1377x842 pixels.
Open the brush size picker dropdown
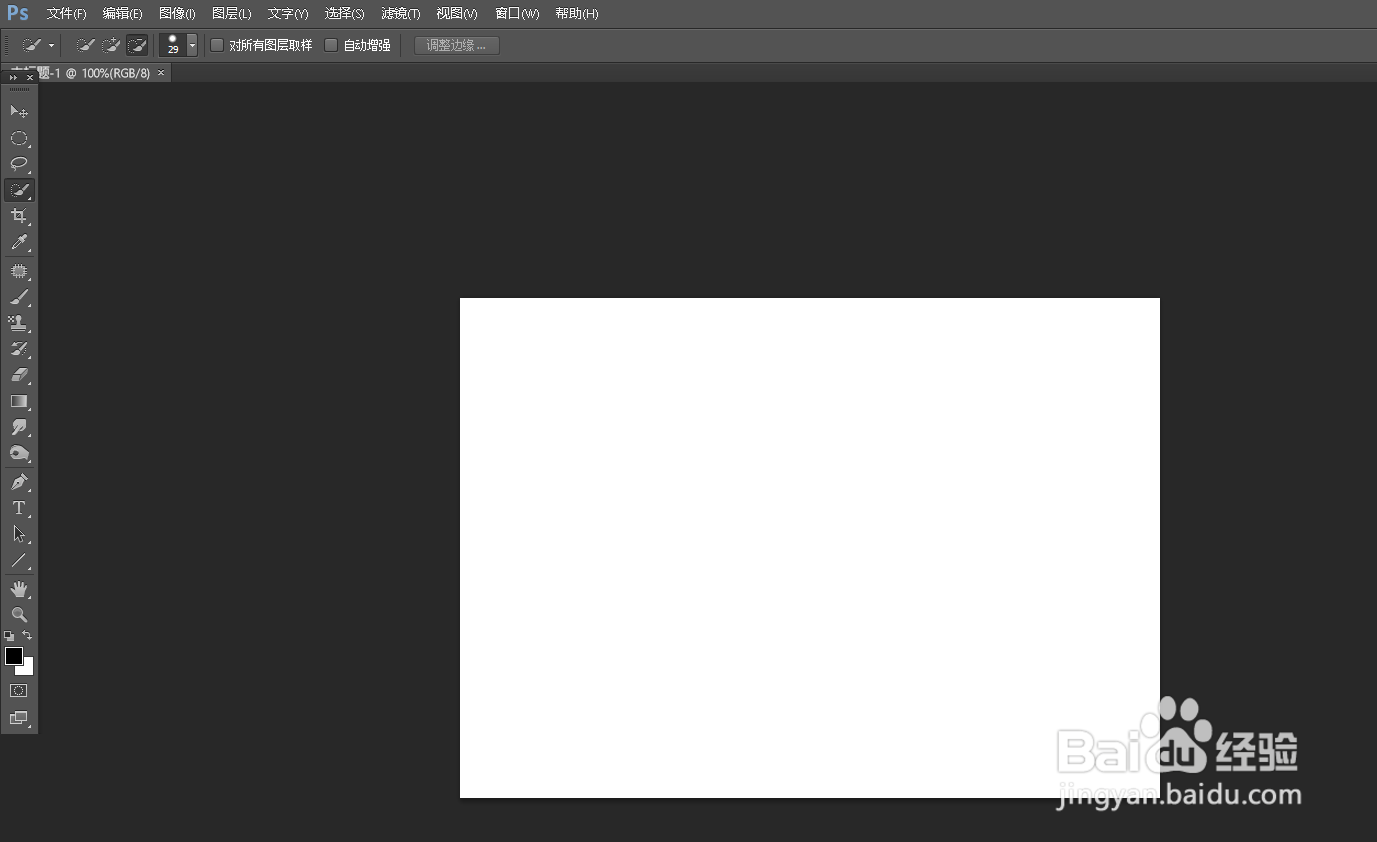(191, 44)
